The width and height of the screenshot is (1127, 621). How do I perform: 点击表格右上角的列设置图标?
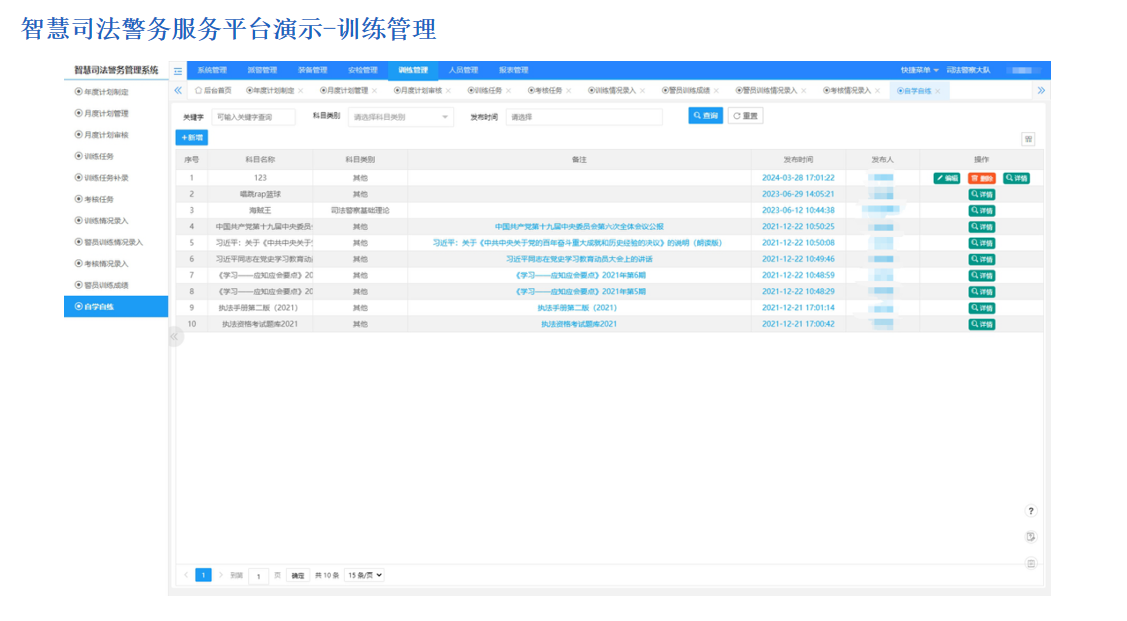[x=1028, y=140]
